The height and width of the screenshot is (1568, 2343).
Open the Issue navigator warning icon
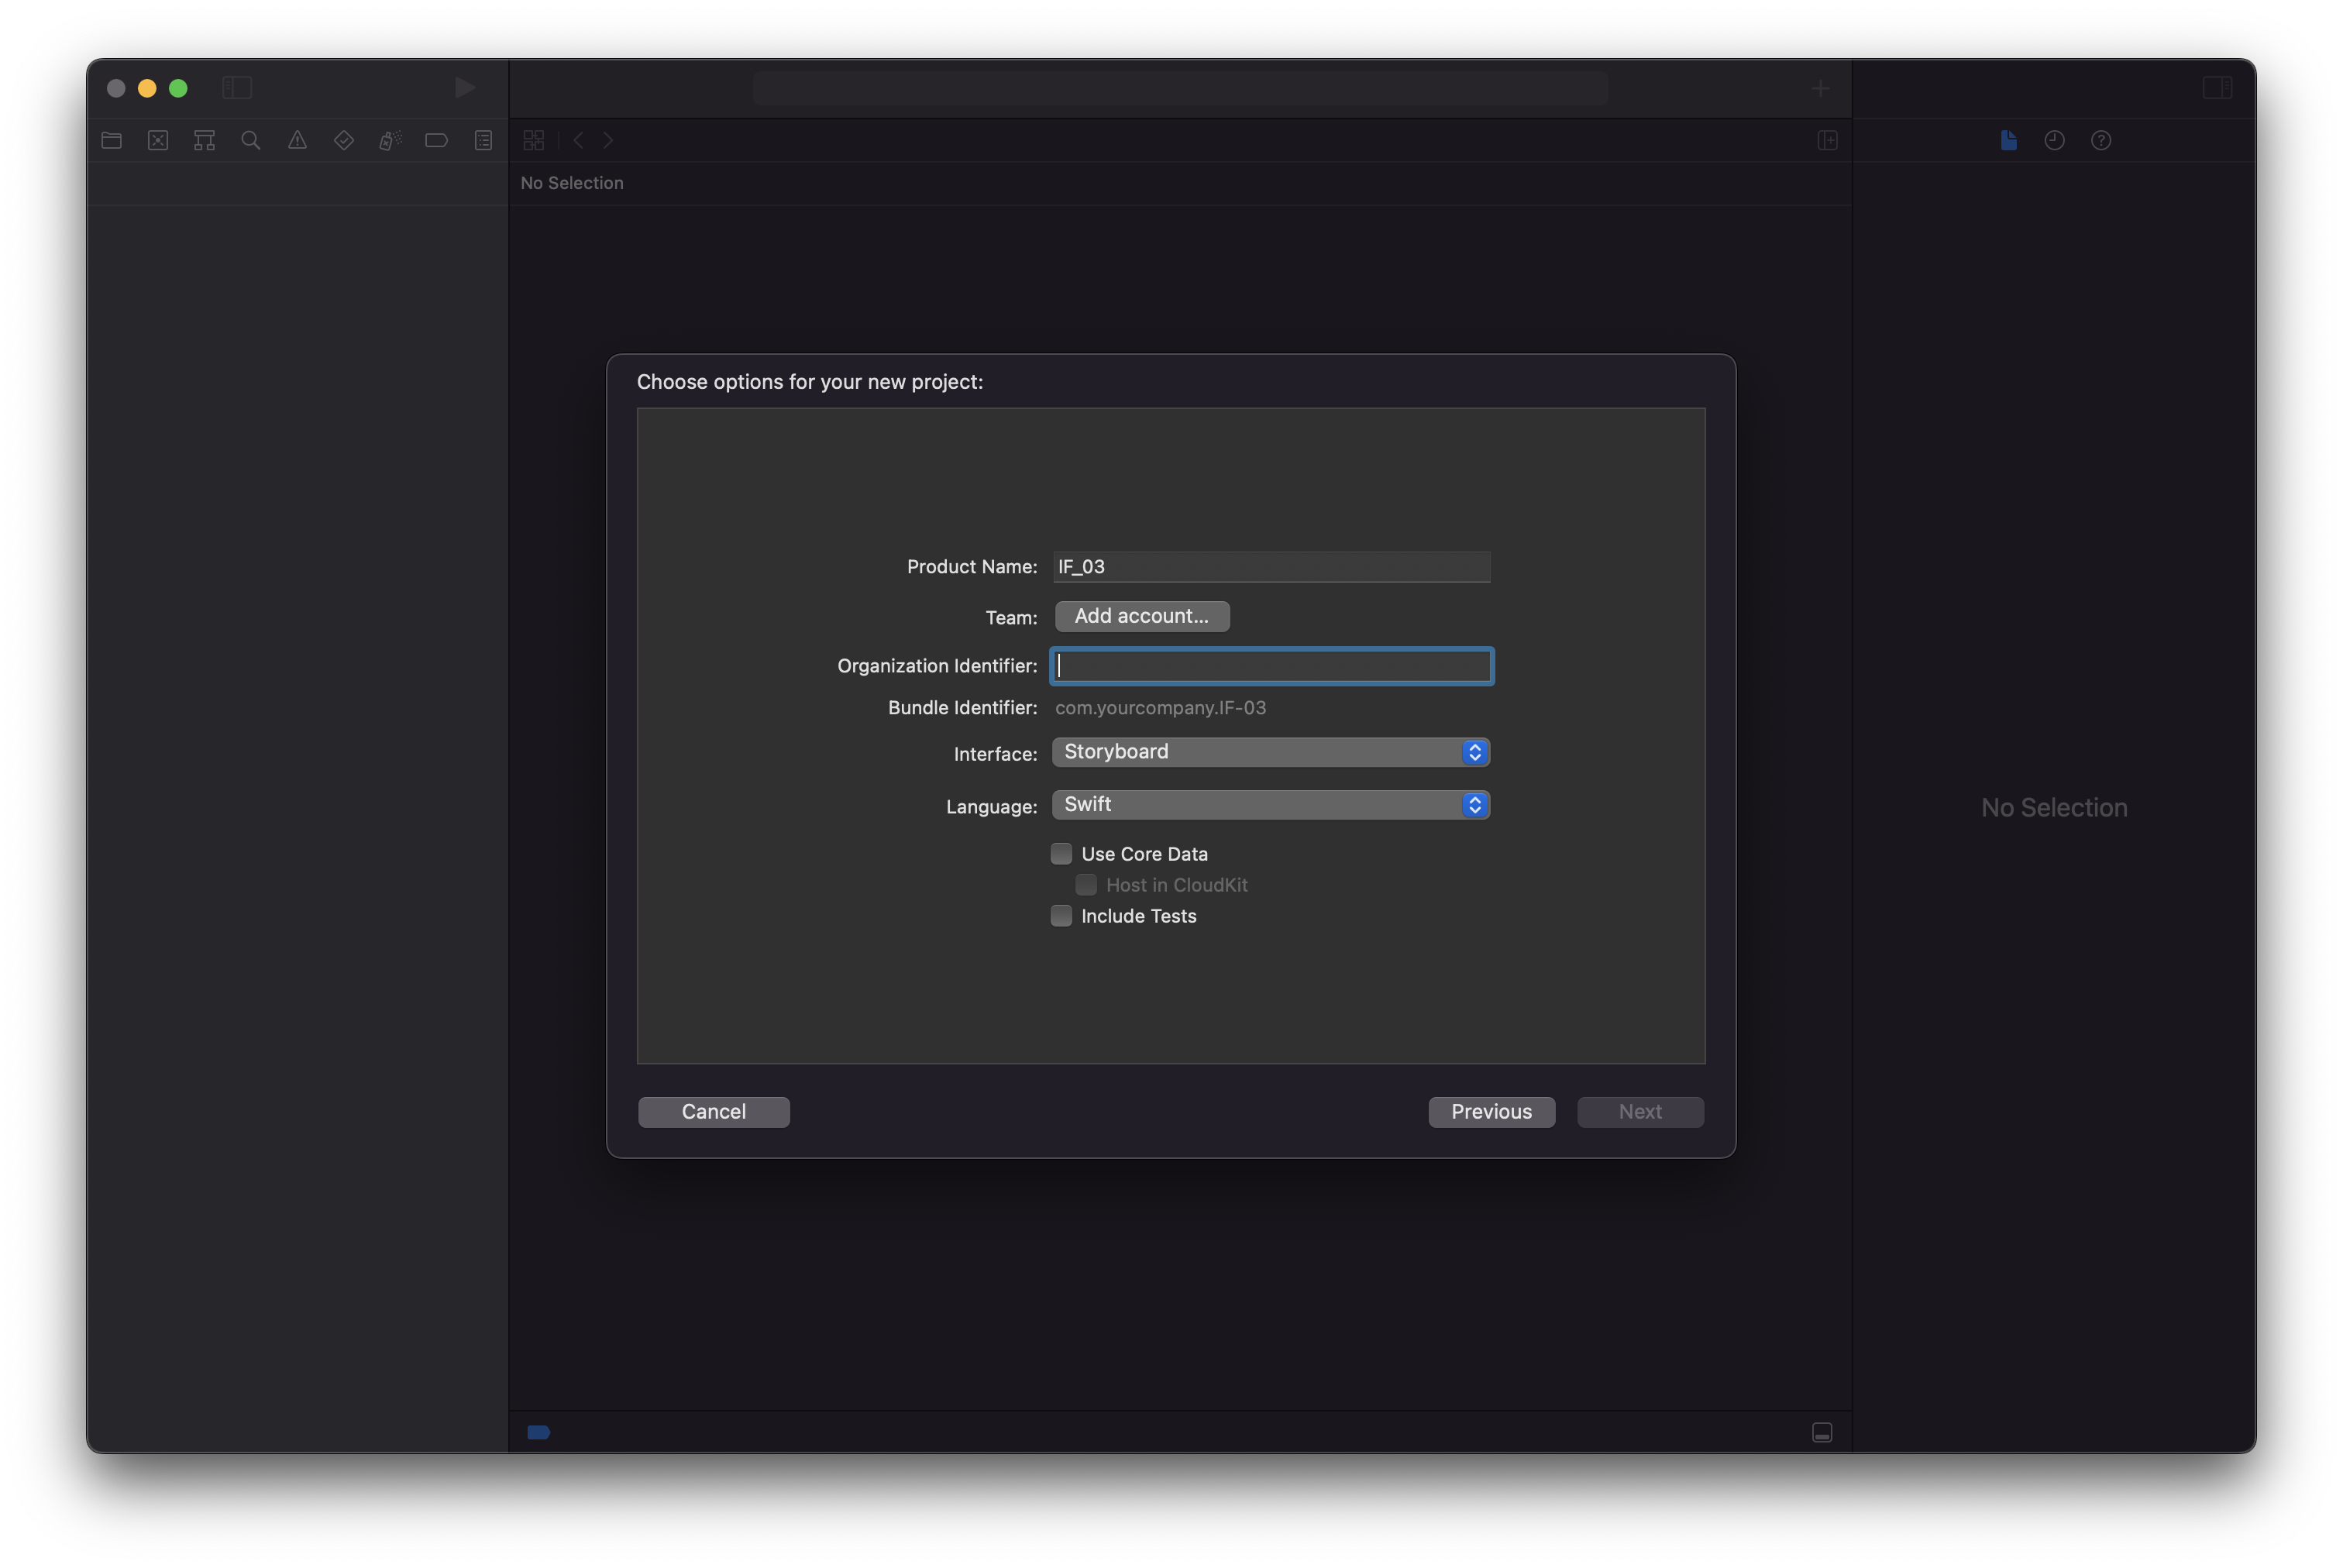click(297, 140)
